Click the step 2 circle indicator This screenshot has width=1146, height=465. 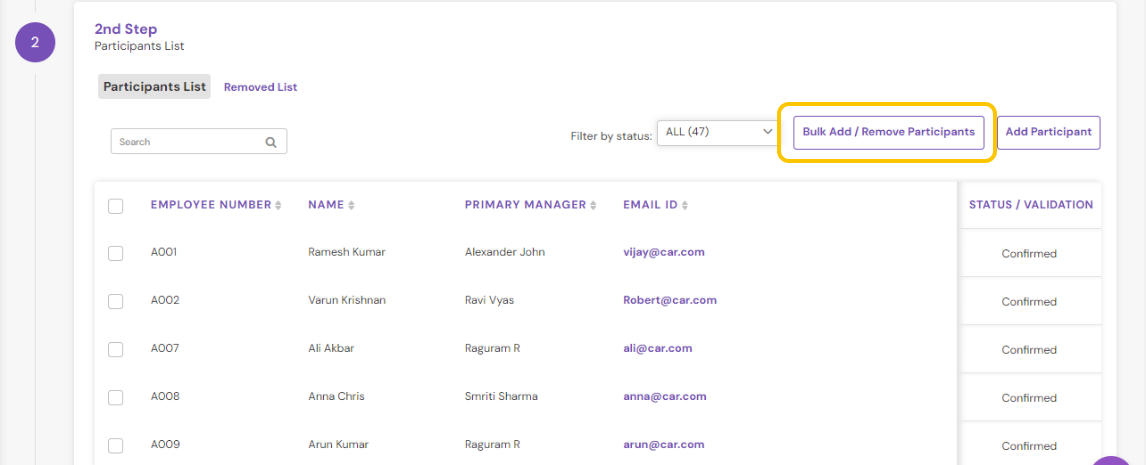(35, 42)
